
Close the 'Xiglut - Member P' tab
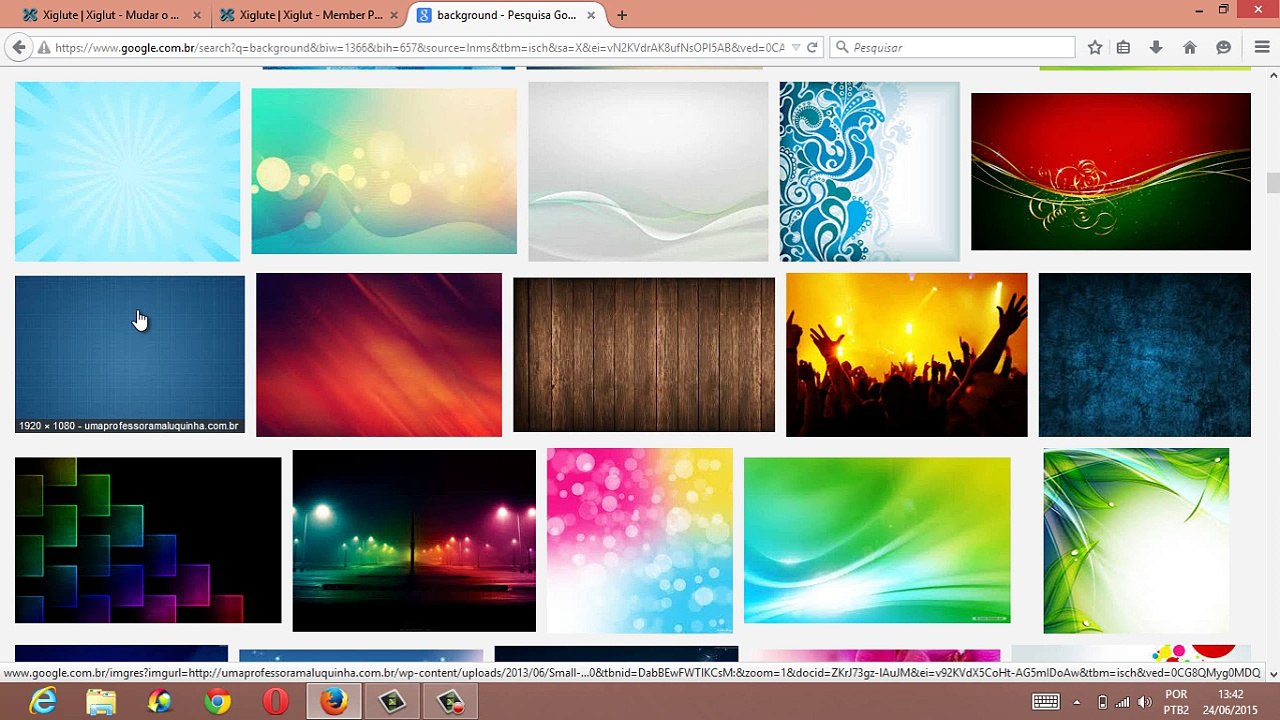click(x=394, y=15)
